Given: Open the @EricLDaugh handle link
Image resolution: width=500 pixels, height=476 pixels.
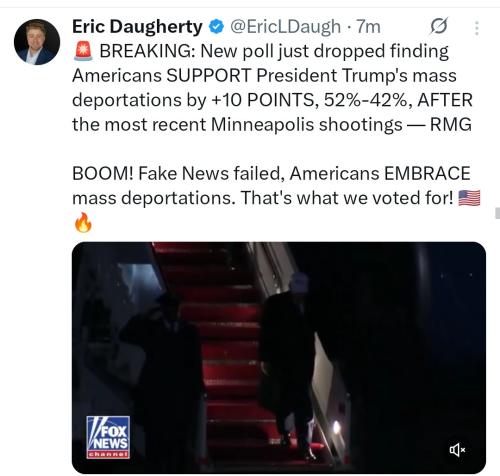Looking at the screenshot, I should click(x=285, y=27).
